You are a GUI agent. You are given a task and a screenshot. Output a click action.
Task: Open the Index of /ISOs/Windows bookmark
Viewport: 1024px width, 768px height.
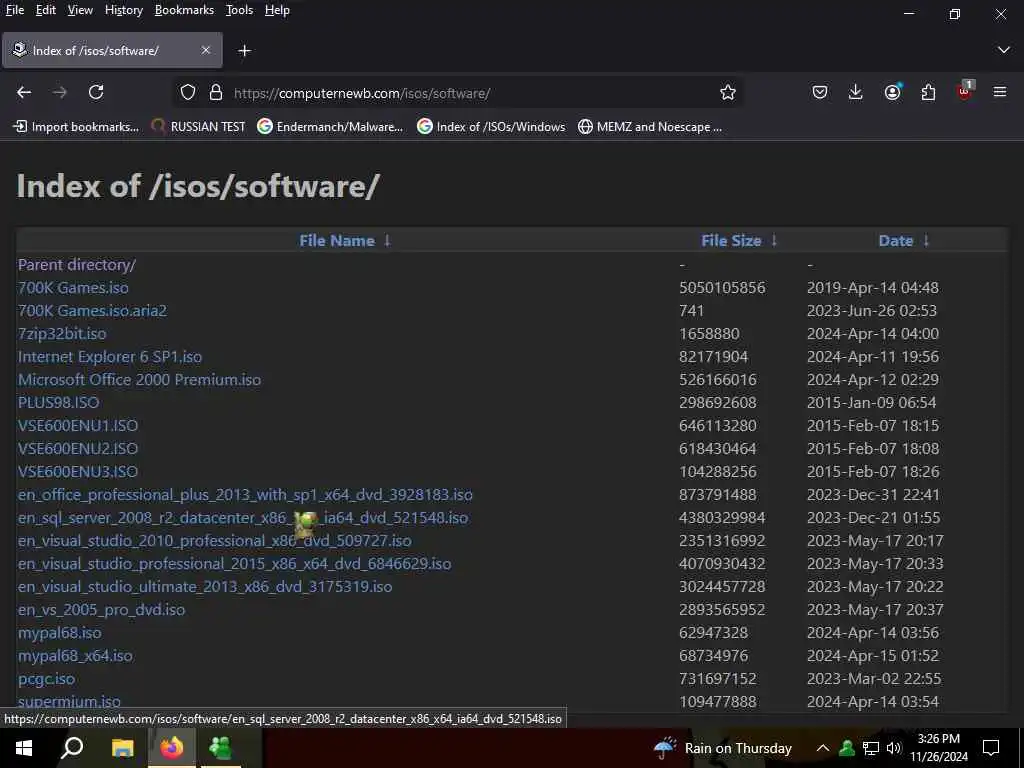point(491,127)
